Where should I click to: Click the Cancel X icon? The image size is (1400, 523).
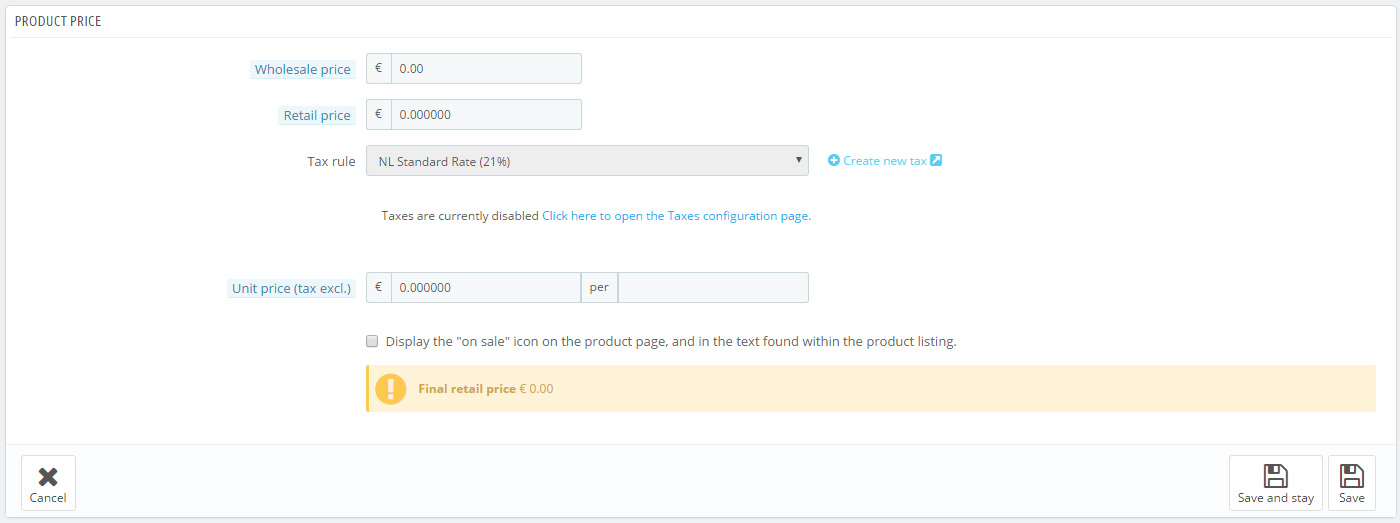48,476
